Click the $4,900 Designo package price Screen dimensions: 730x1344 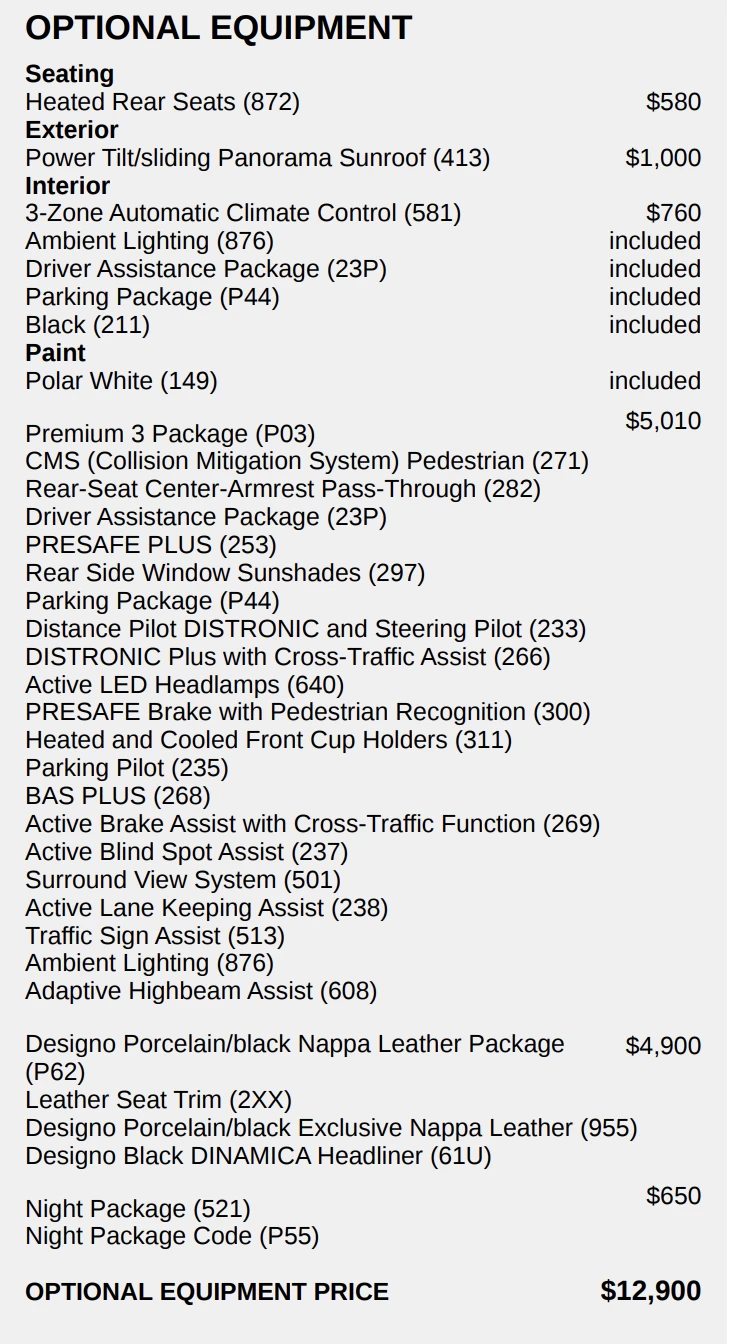click(x=663, y=1046)
